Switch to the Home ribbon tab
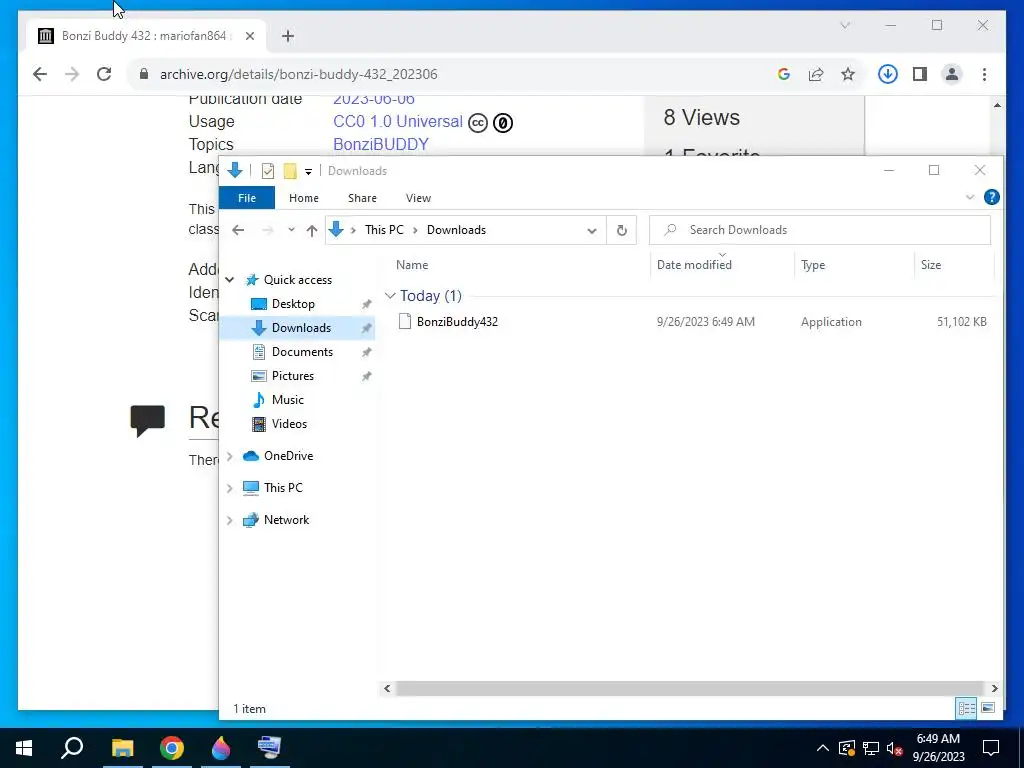 click(304, 198)
